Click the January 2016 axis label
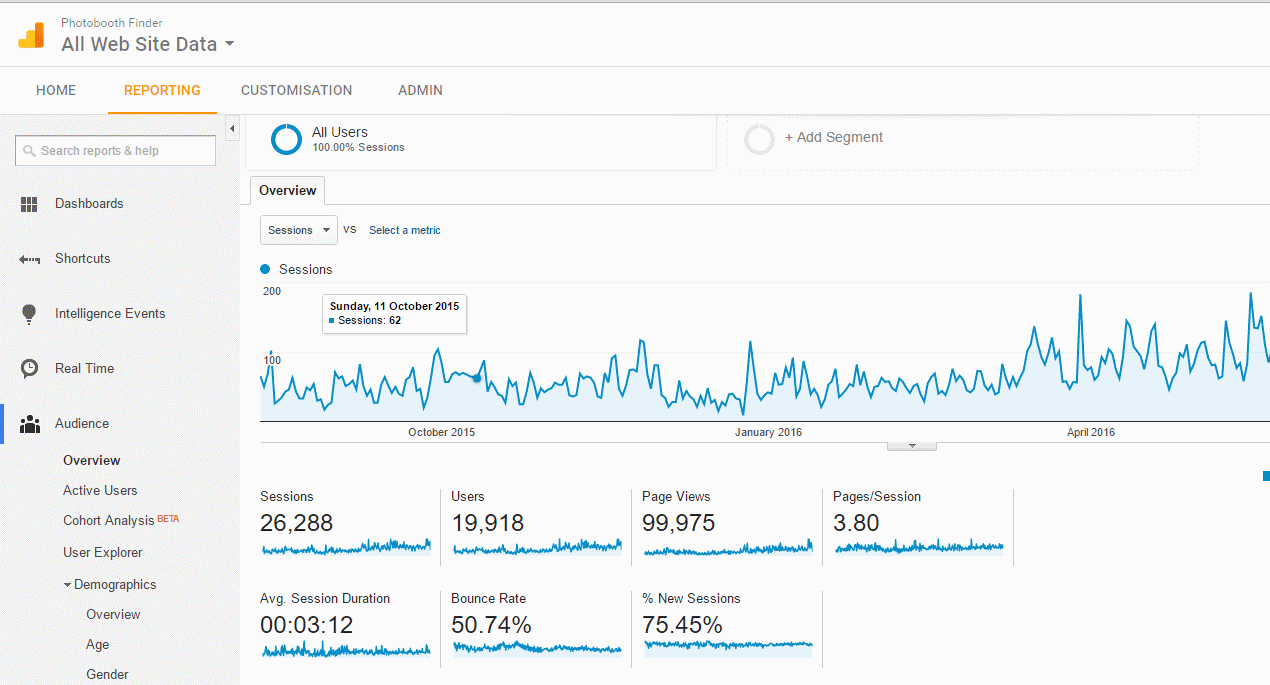The height and width of the screenshot is (685, 1270). 768,432
